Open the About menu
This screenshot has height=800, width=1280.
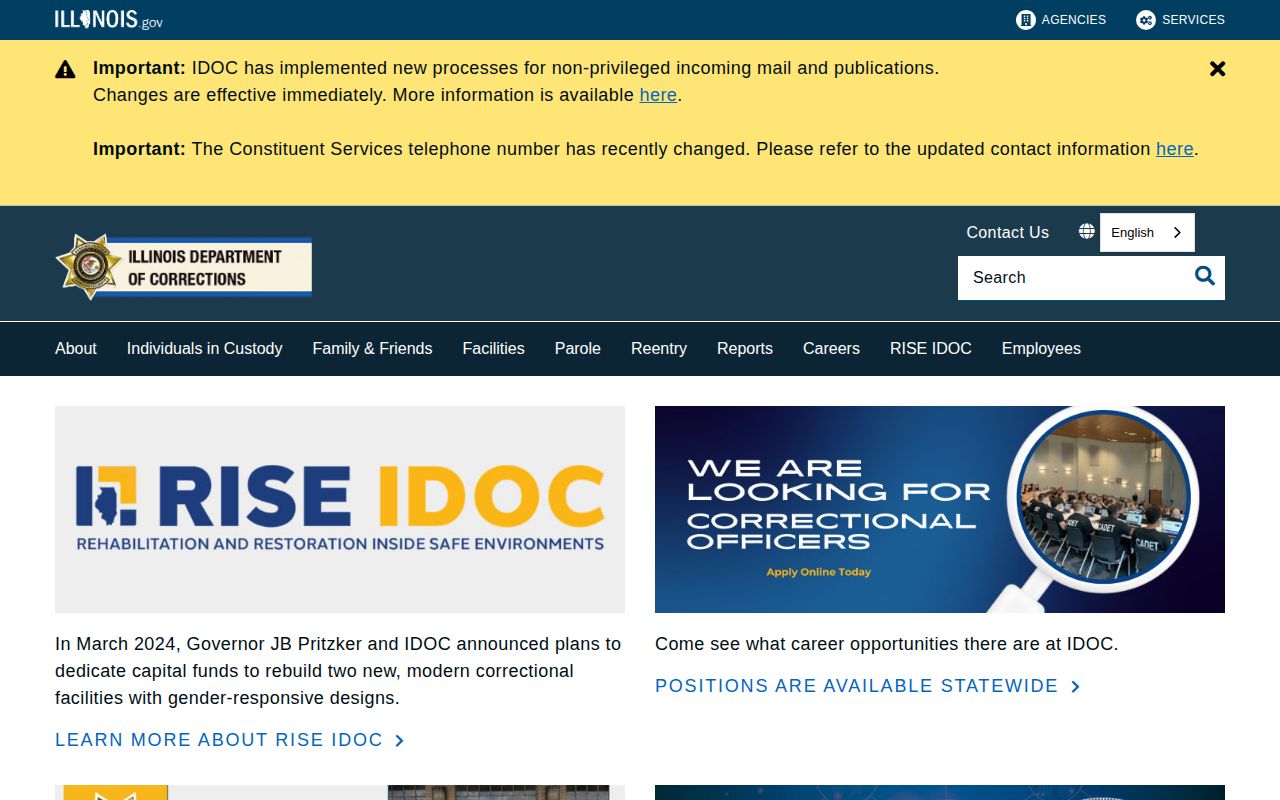76,348
